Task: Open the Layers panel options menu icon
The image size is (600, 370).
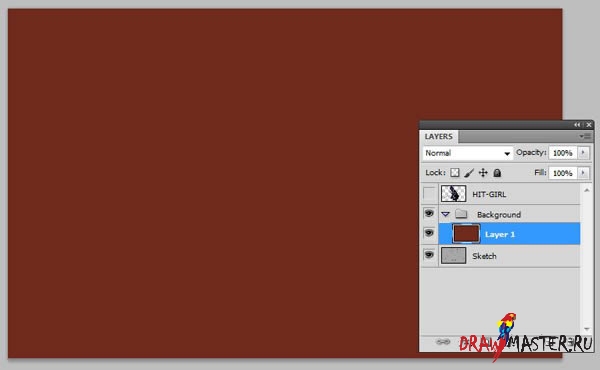Action: point(585,136)
